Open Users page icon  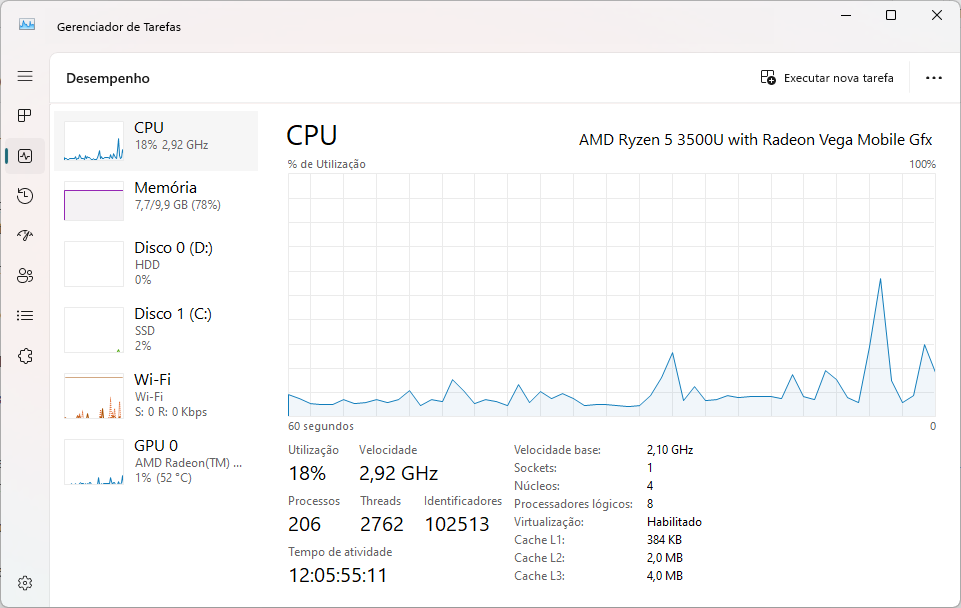(x=25, y=276)
